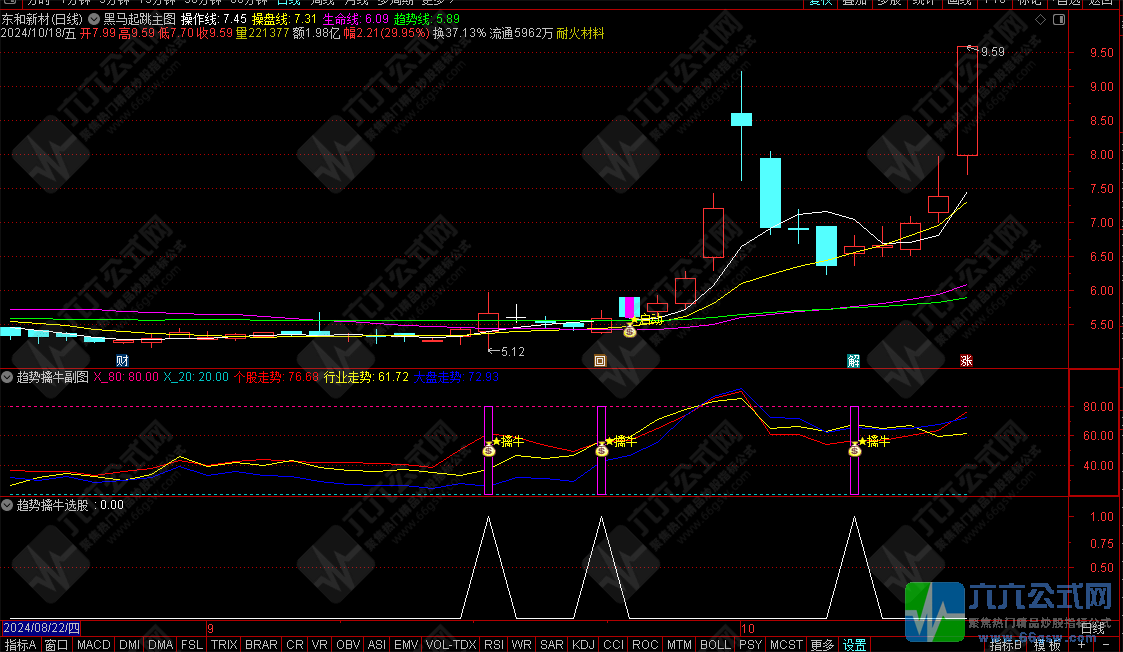Click the 模板 template button
Viewport: 1123px width, 652px height.
[x=1047, y=645]
